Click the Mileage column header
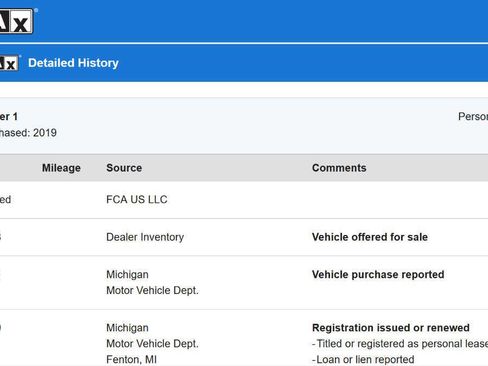 coord(61,168)
